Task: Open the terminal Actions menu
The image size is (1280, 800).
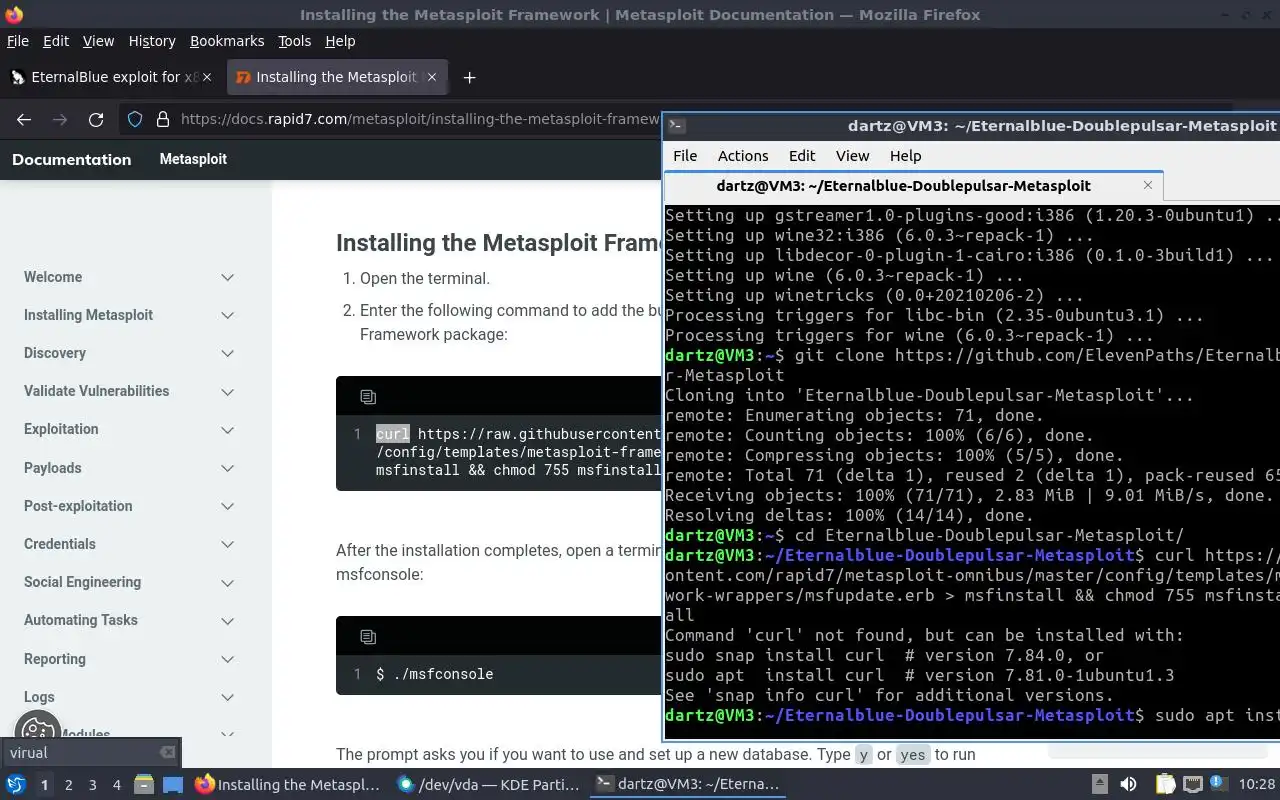Action: point(743,156)
